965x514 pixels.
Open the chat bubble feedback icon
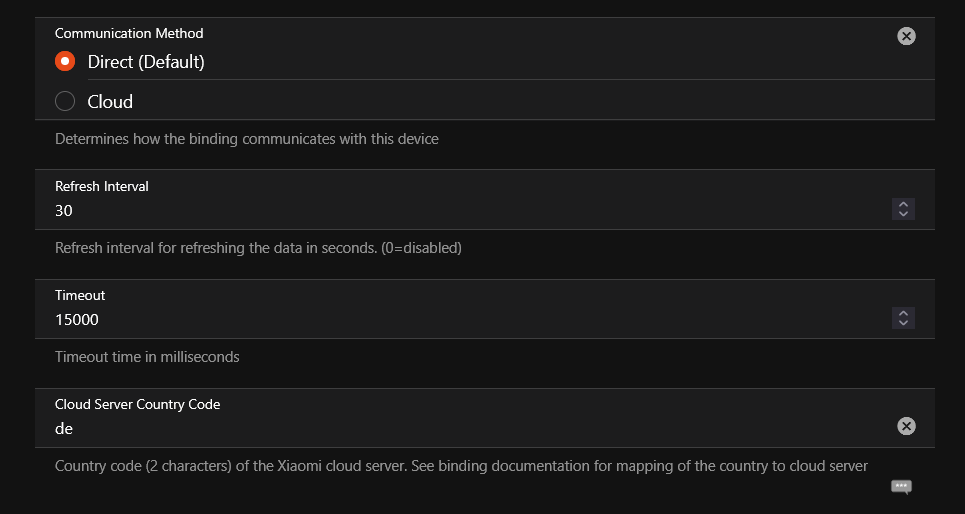[x=901, y=487]
